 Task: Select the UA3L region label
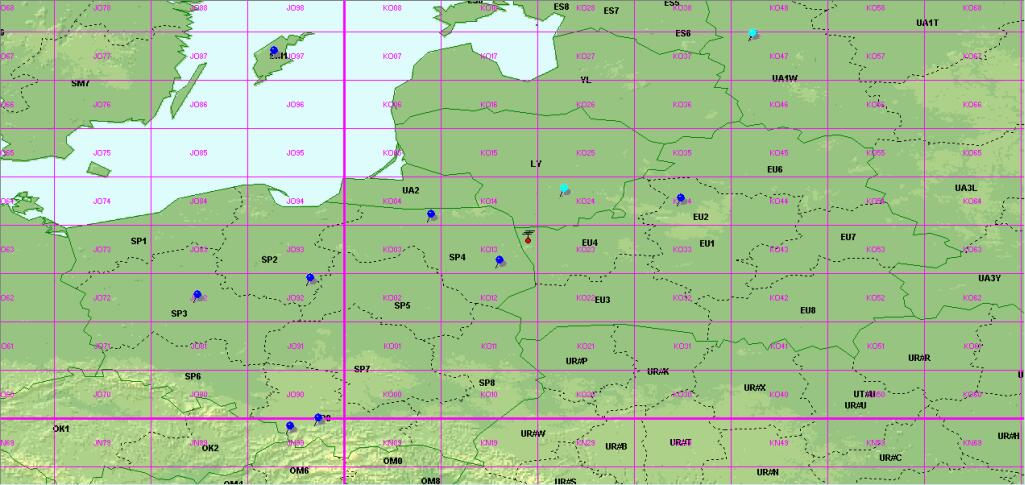[965, 188]
